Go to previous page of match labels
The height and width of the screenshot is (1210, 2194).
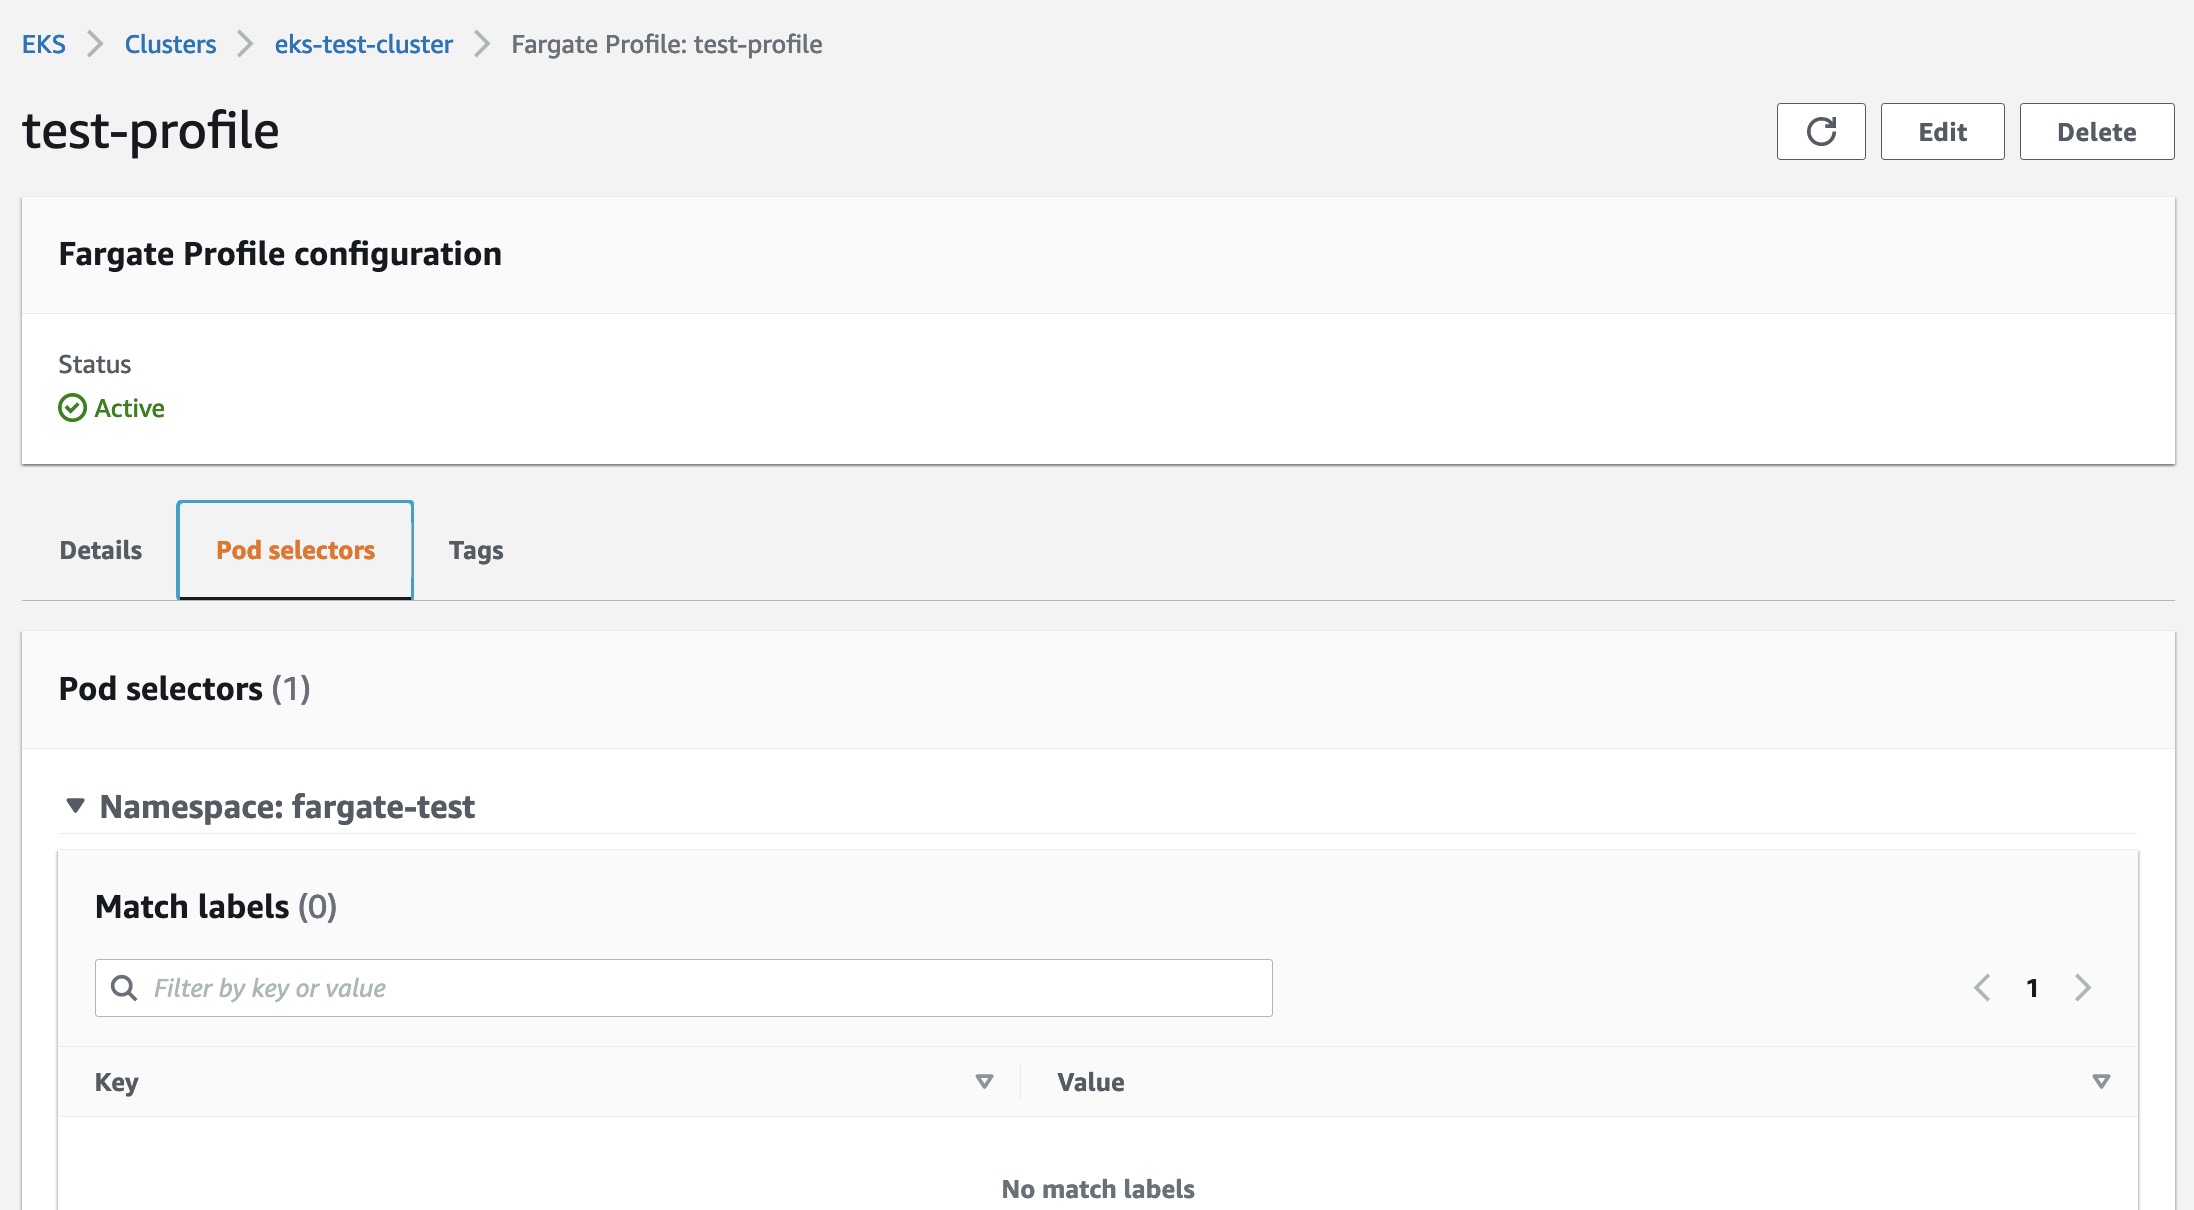pyautogui.click(x=1982, y=988)
